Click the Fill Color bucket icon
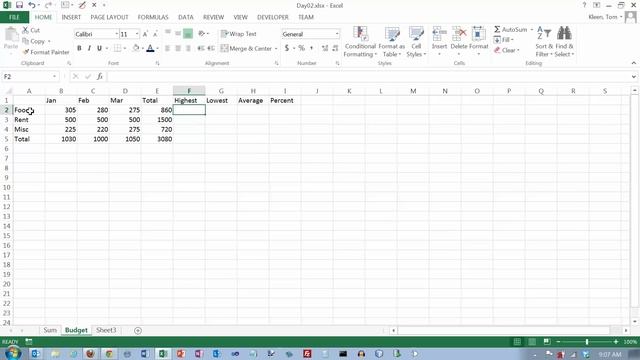 (x=136, y=48)
